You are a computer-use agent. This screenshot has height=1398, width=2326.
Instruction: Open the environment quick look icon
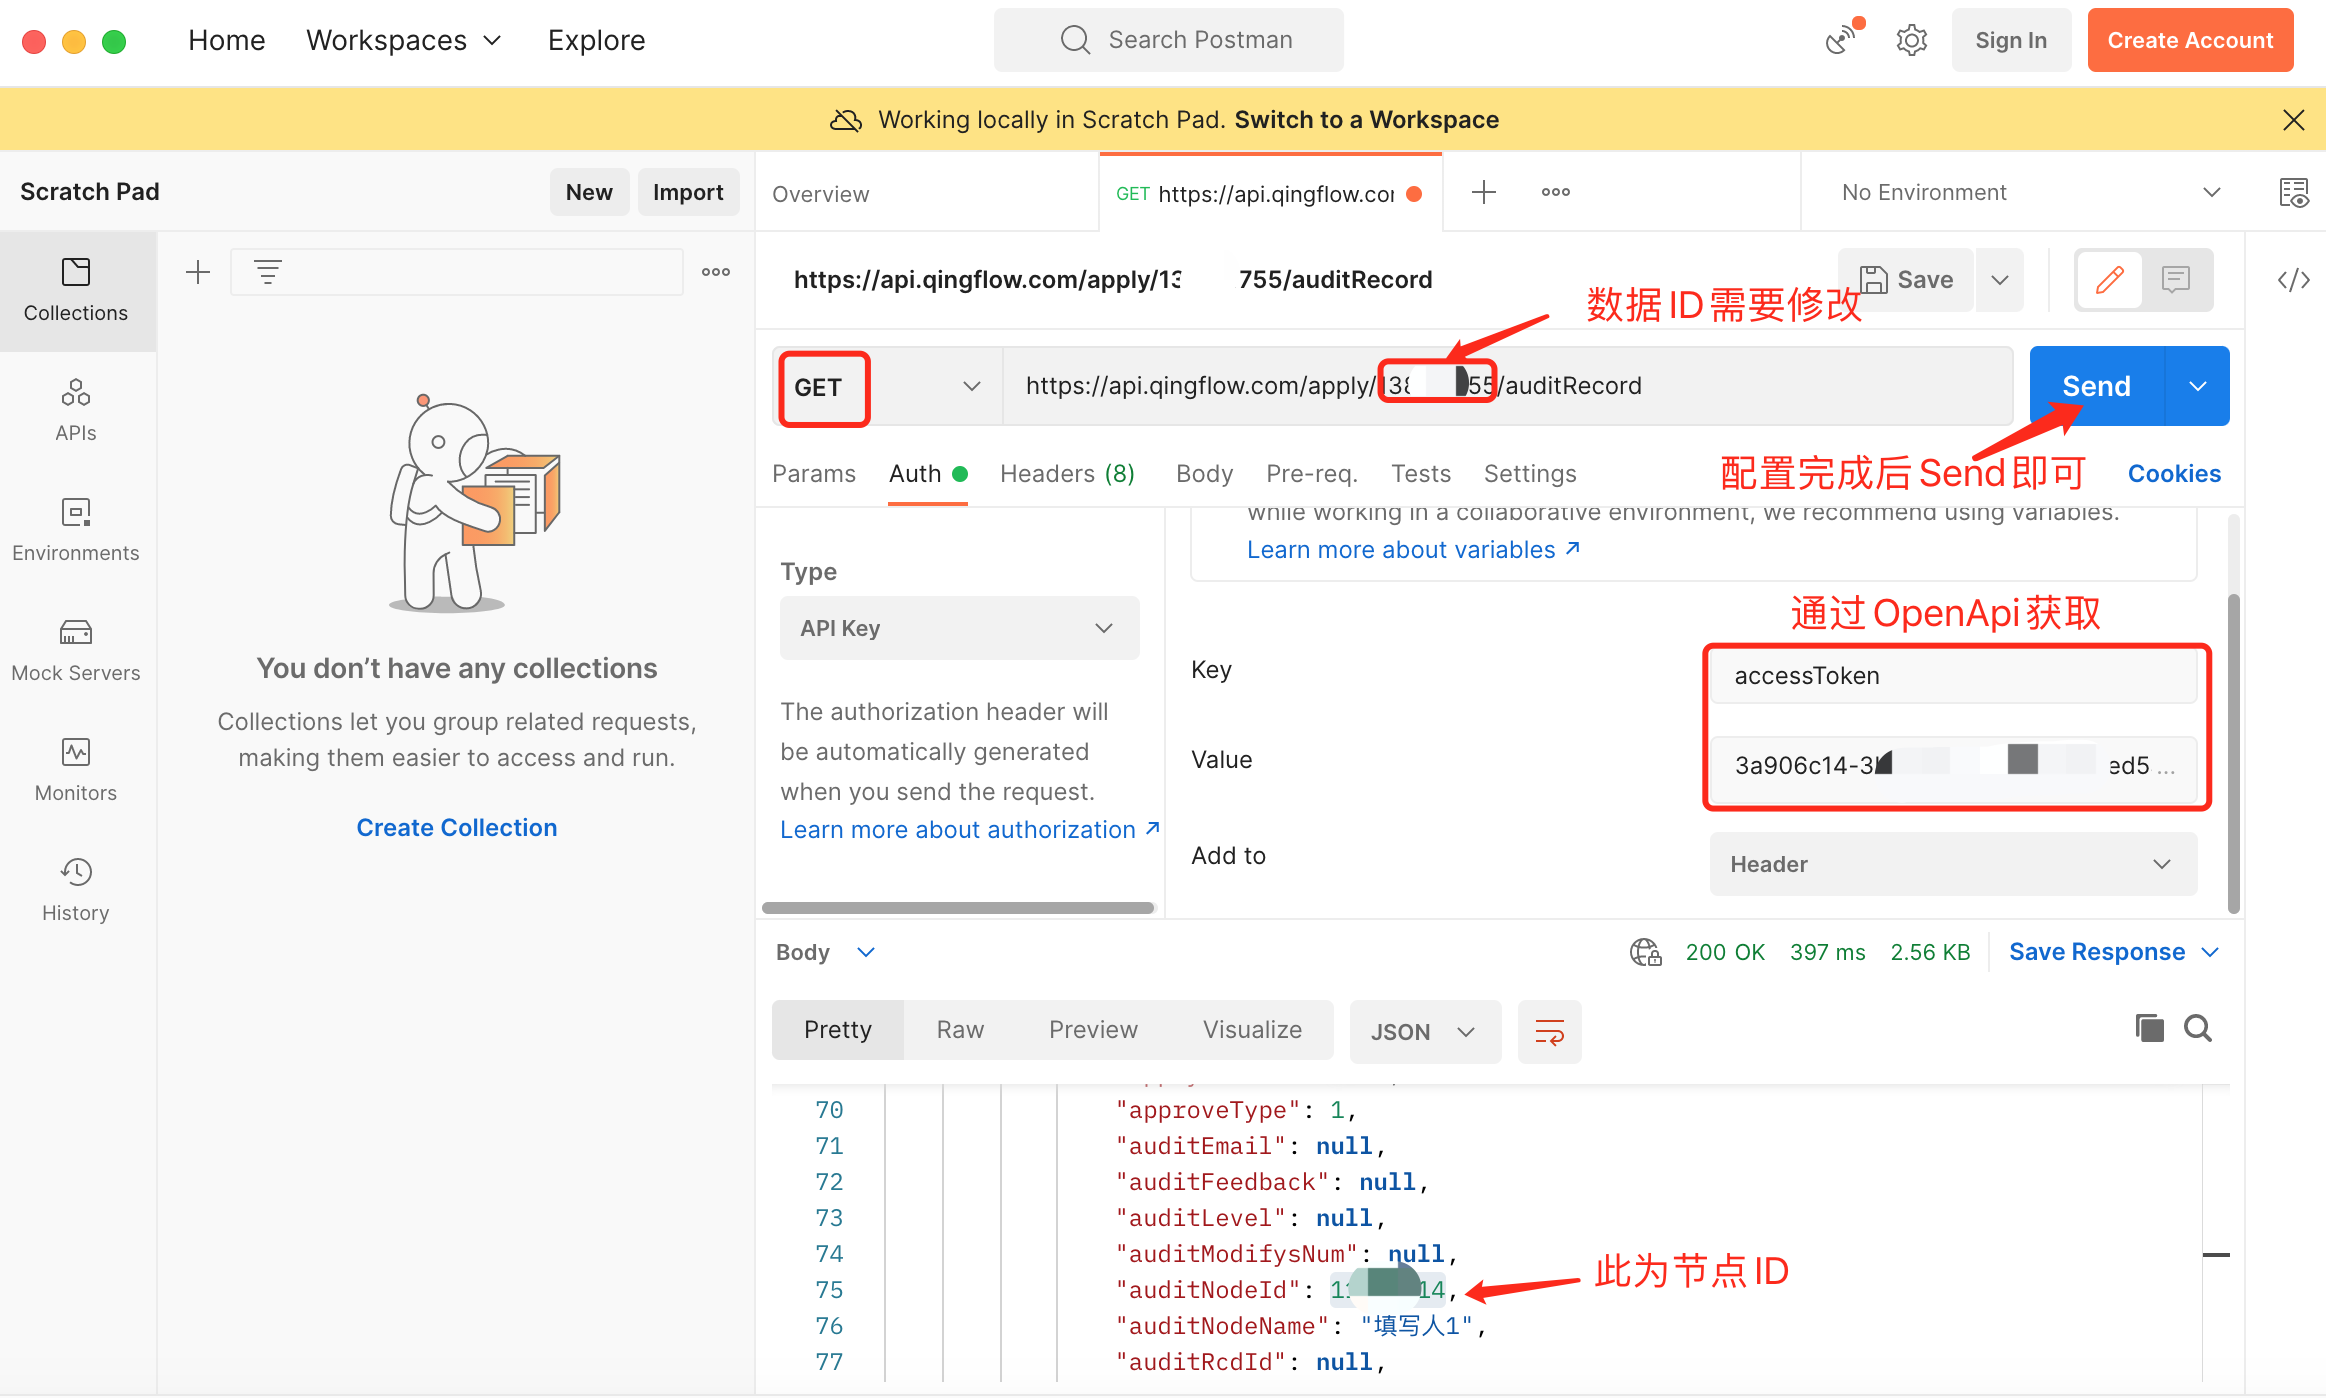click(2294, 192)
